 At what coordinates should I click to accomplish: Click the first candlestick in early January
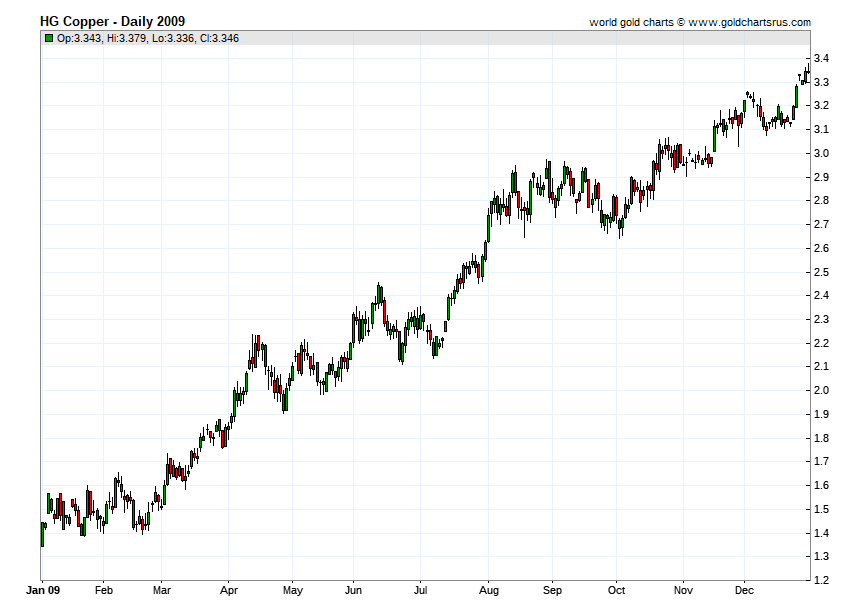(42, 534)
